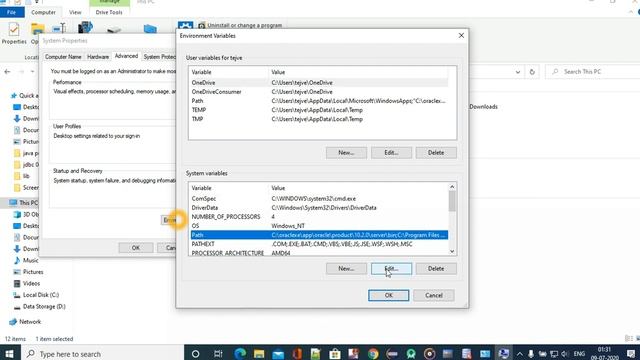
Task: Click the Search This PC field
Action: pos(594,72)
